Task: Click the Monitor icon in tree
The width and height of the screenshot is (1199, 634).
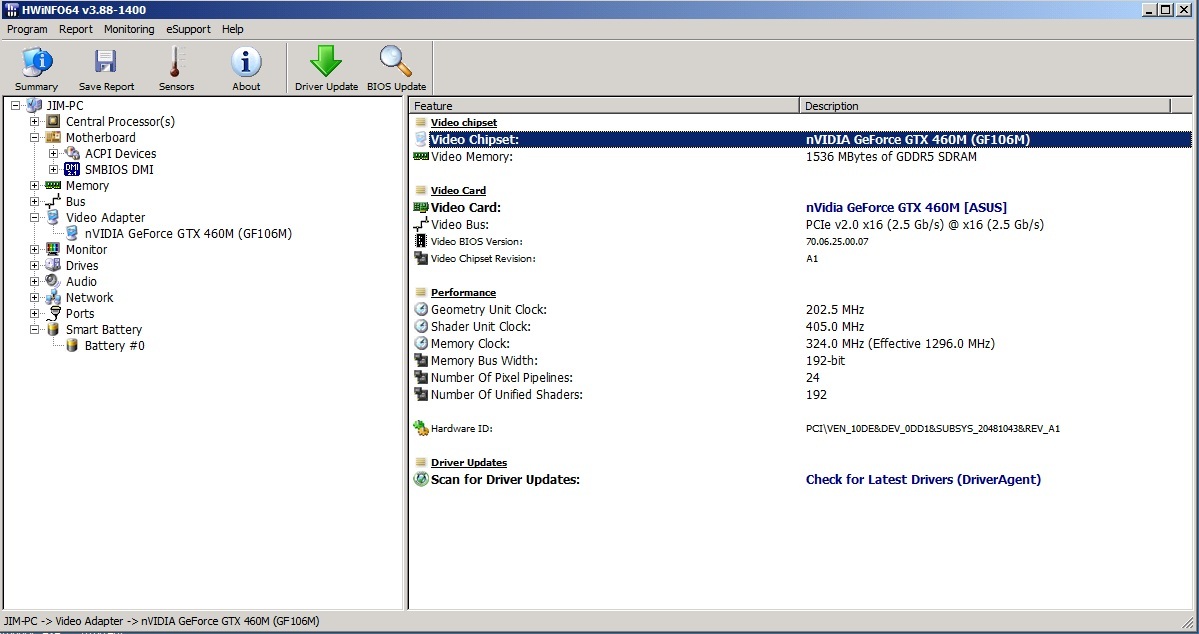Action: point(53,249)
